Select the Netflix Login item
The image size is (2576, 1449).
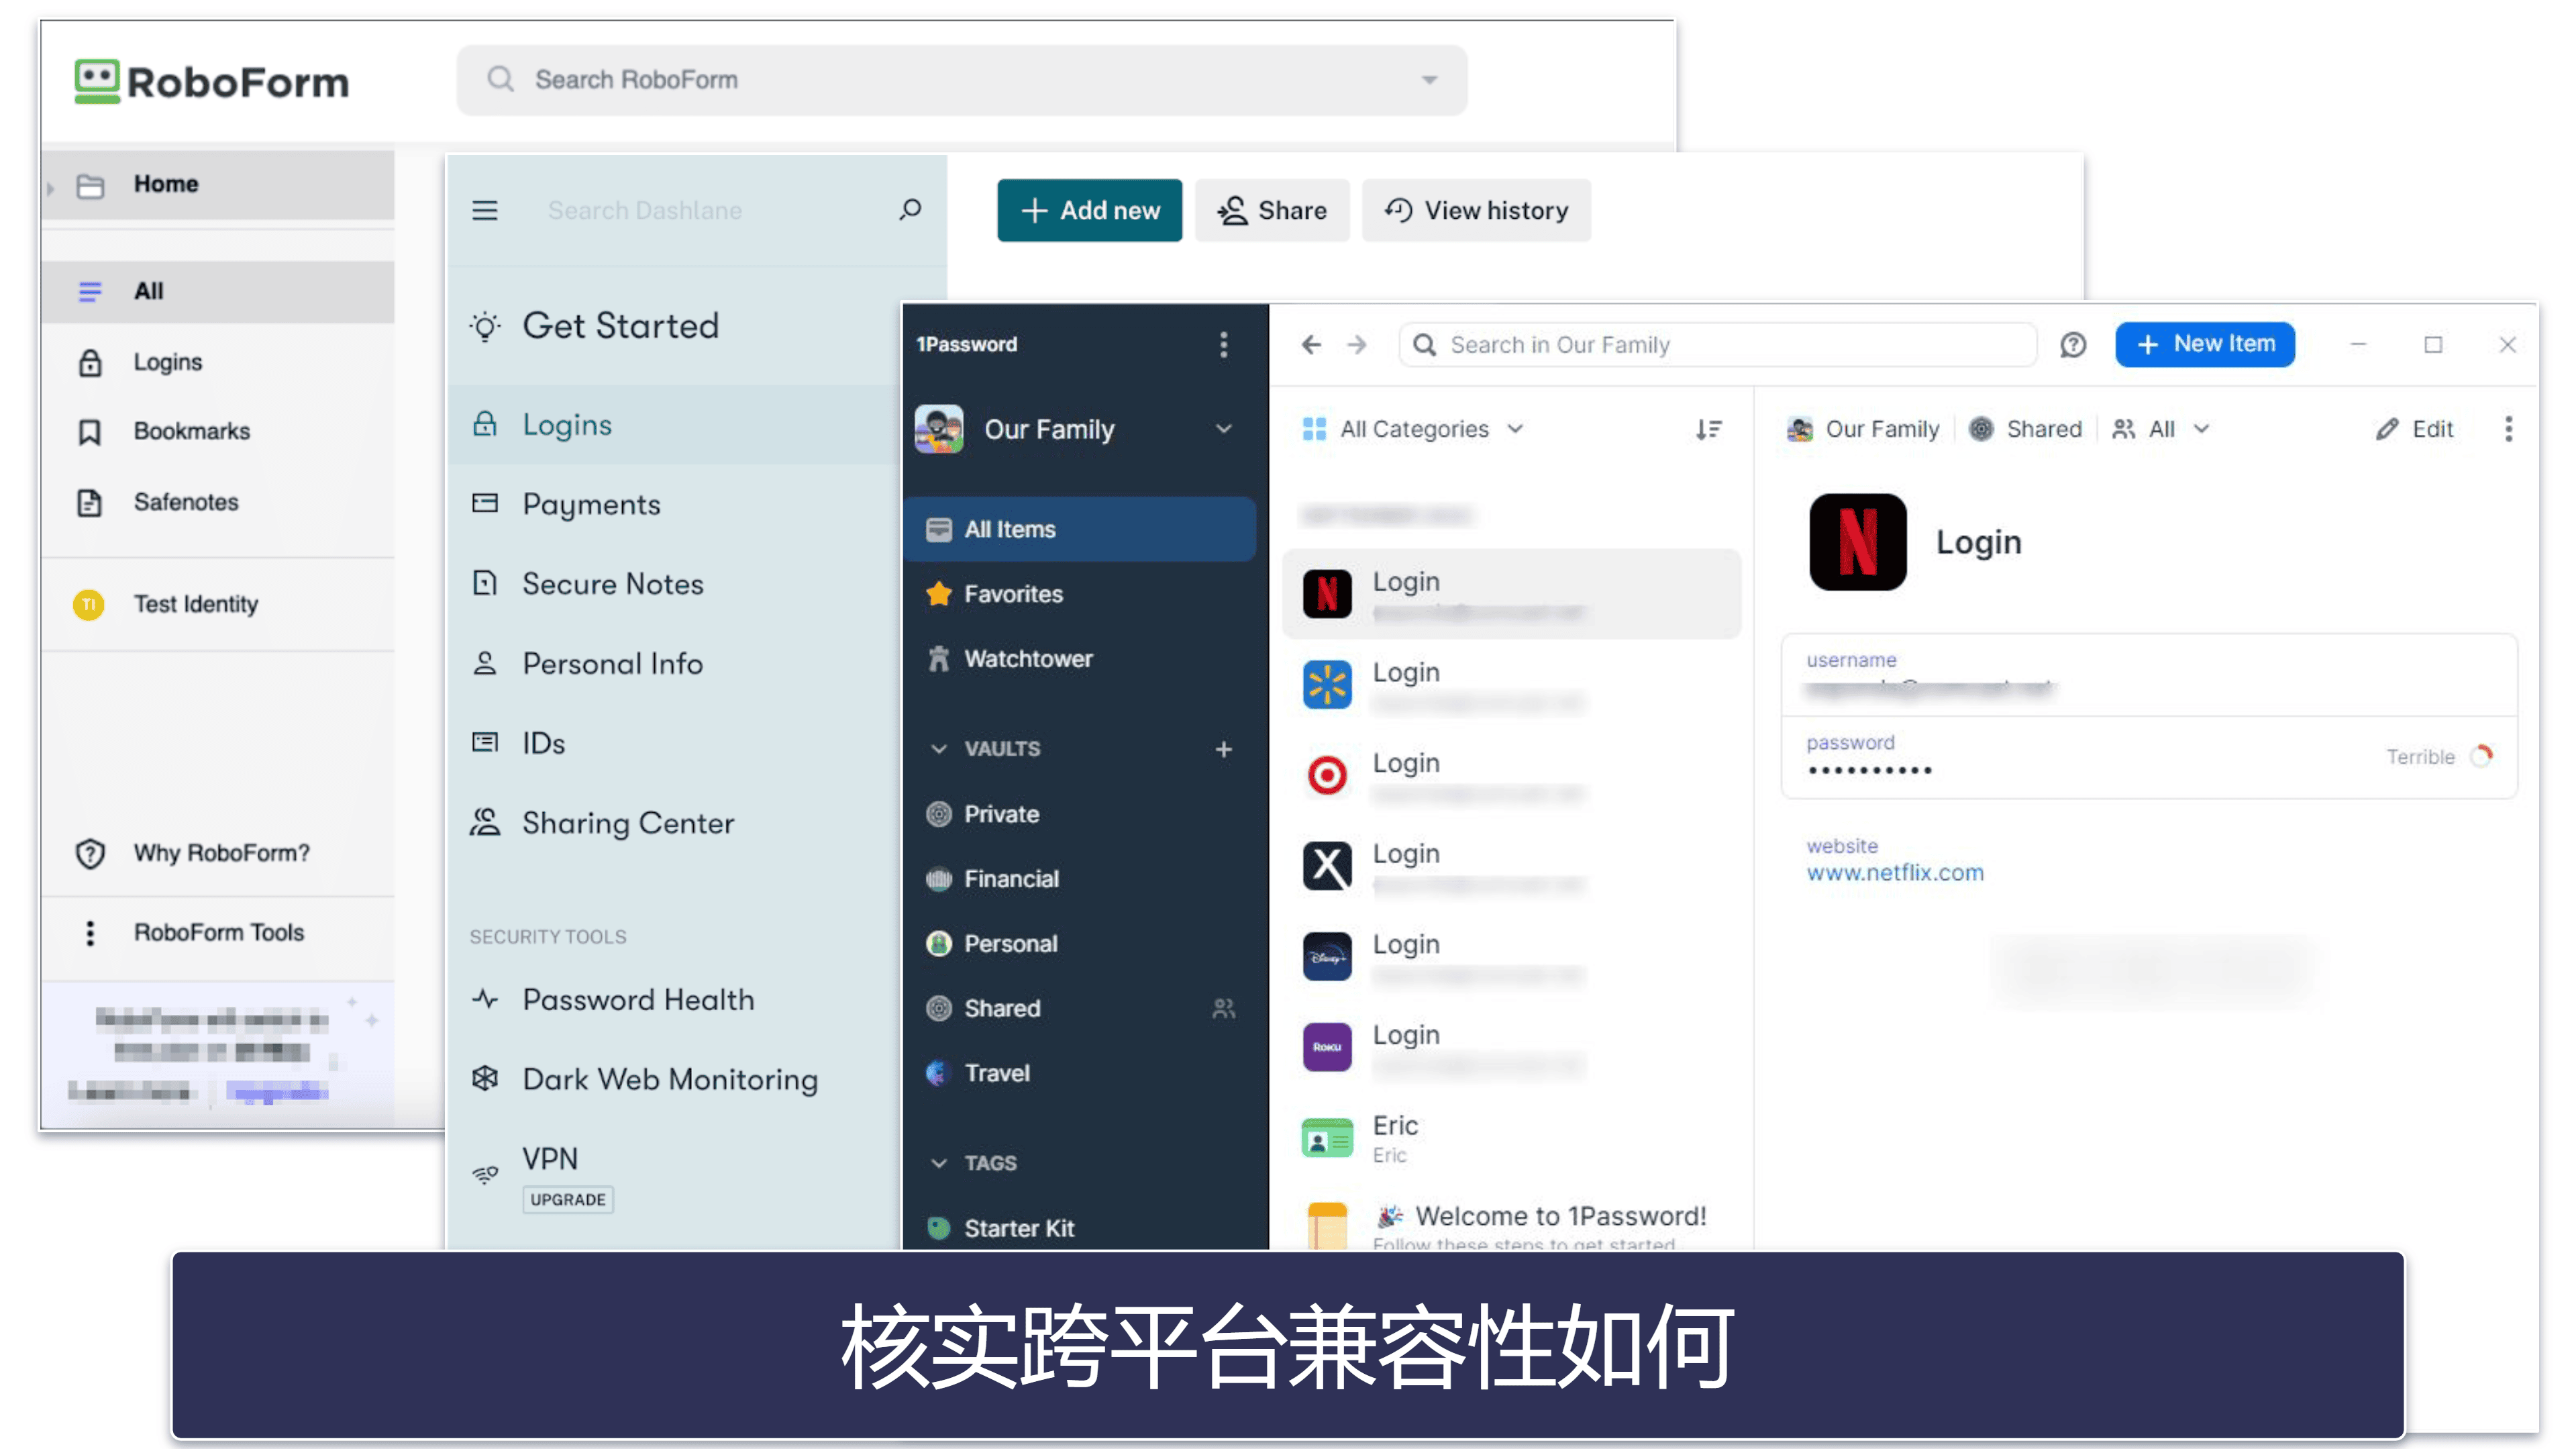tap(1511, 593)
